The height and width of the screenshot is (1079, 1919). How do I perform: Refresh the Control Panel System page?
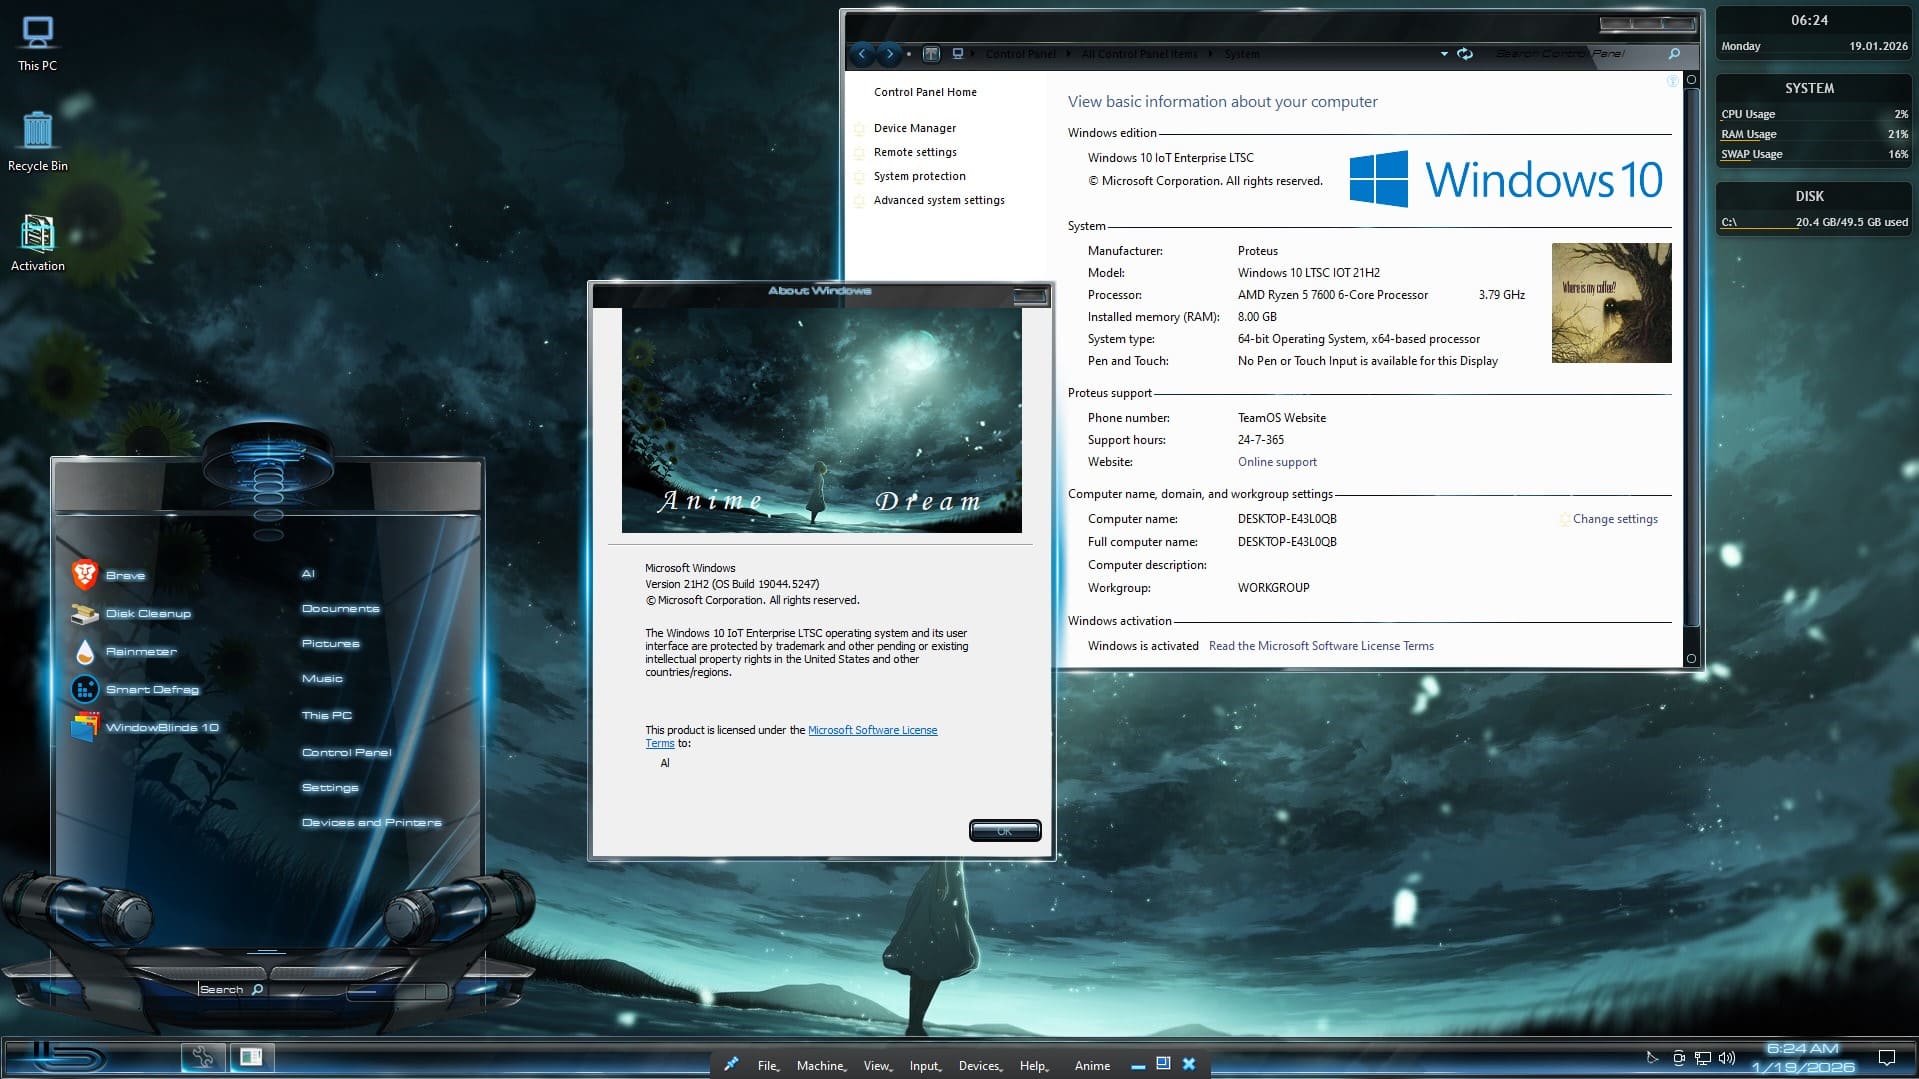tap(1465, 54)
